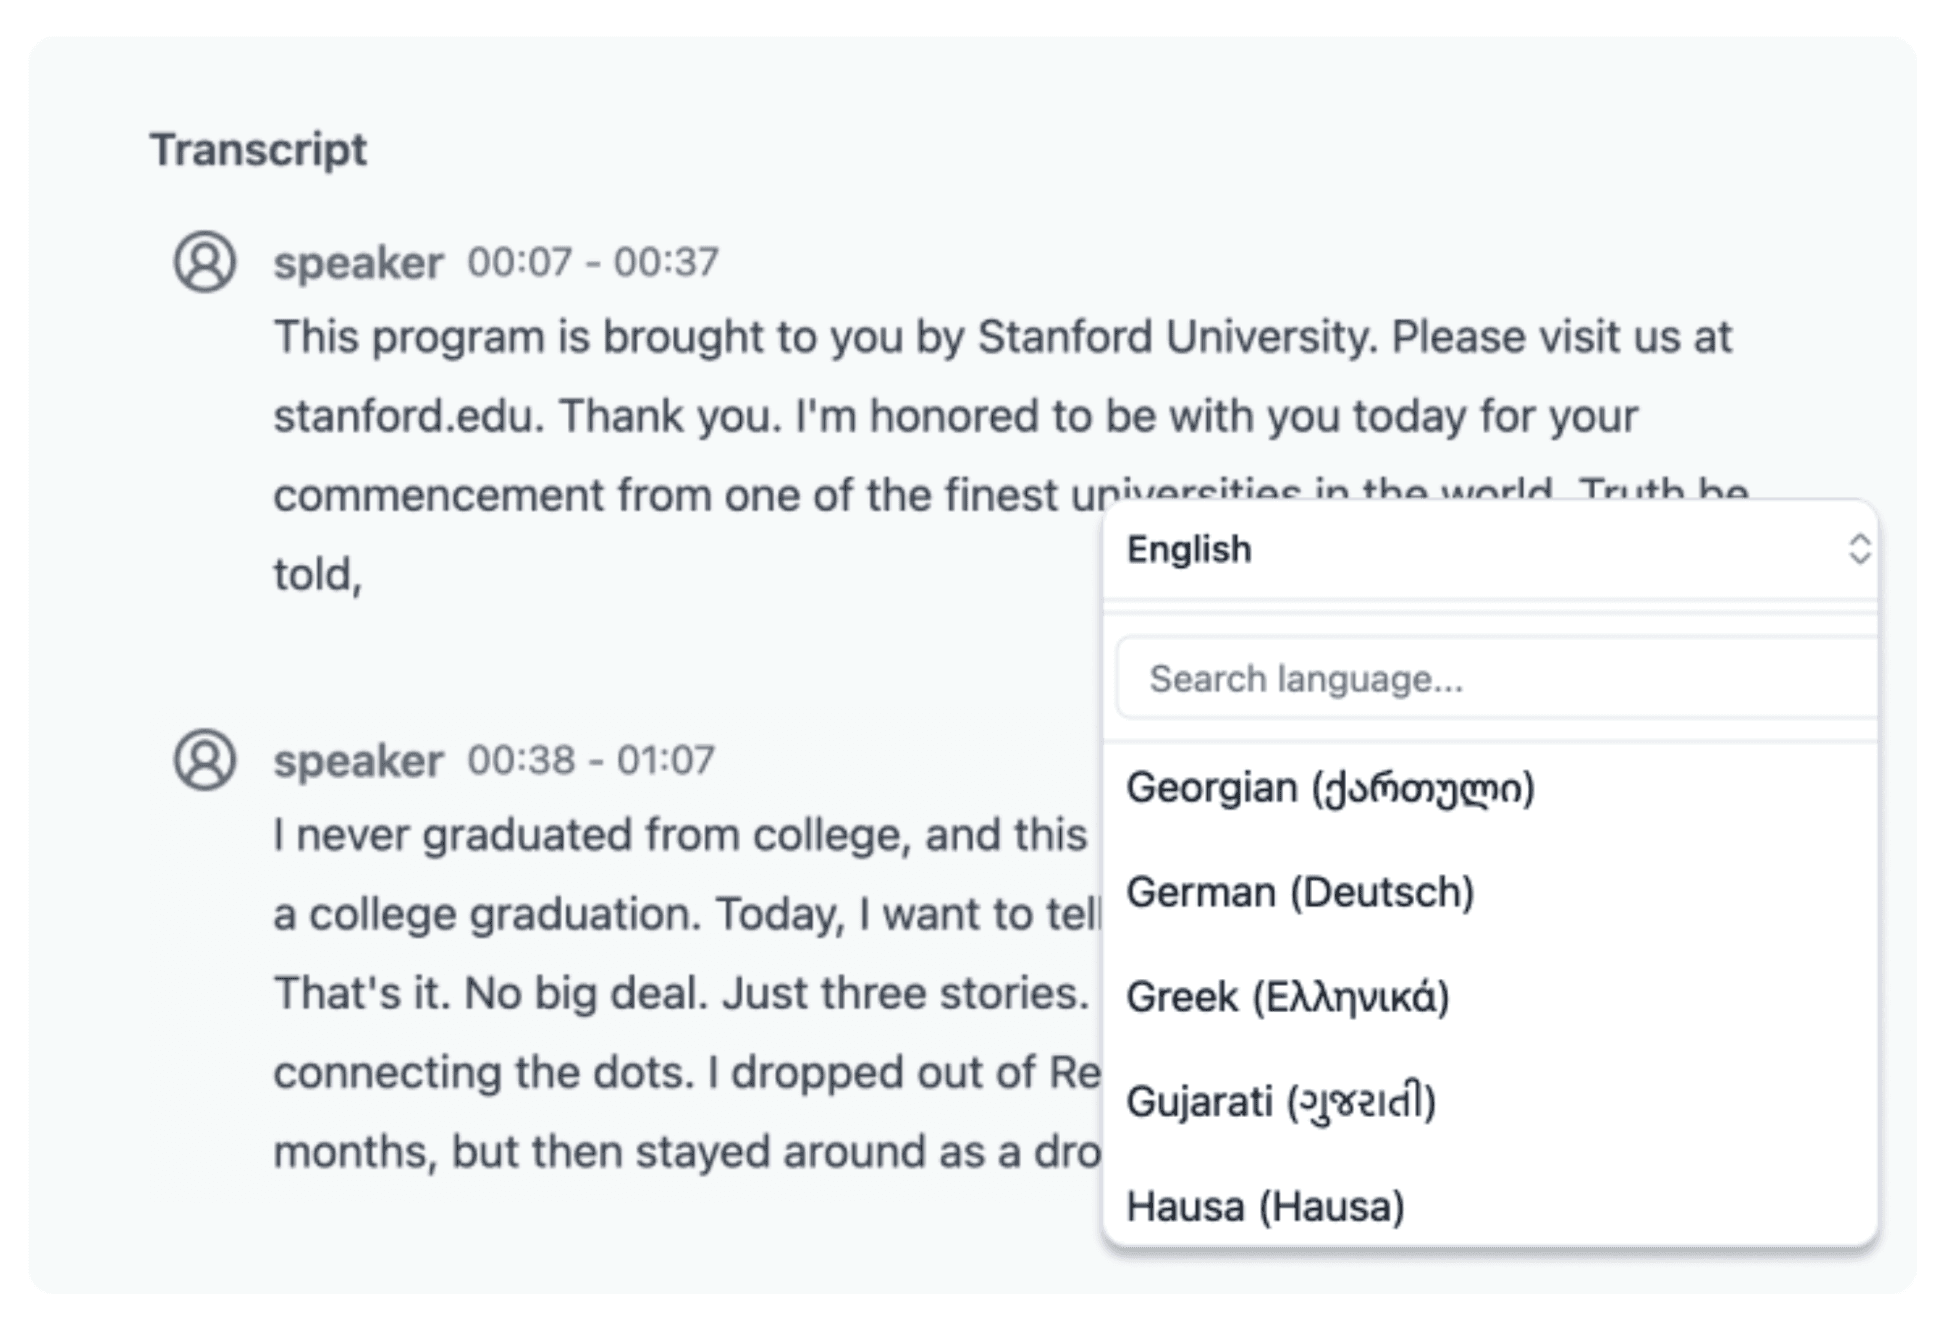Choose German (Deutsch) option
Screen dimensions: 1954x1330
[x=1300, y=892]
